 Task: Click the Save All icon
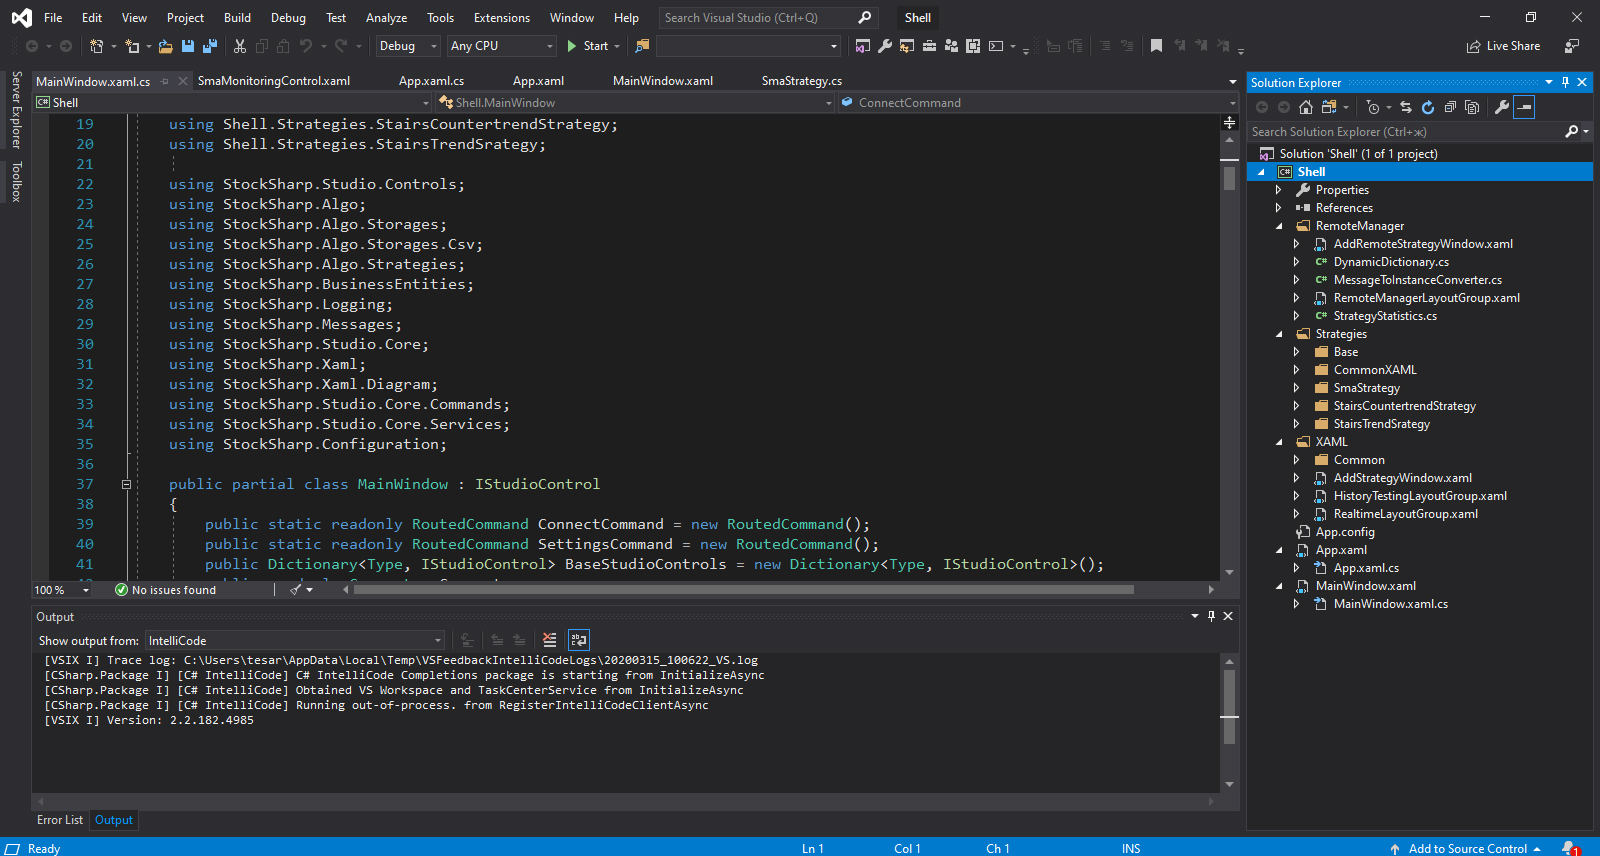pyautogui.click(x=209, y=46)
